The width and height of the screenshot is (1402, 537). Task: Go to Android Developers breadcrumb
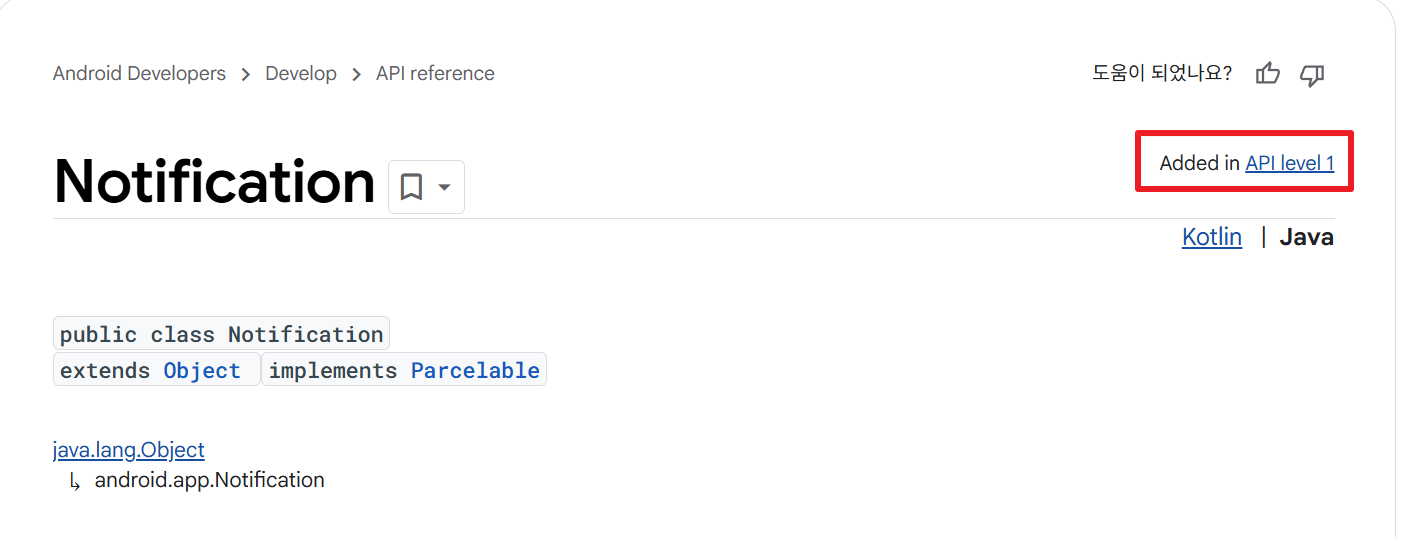pos(139,74)
